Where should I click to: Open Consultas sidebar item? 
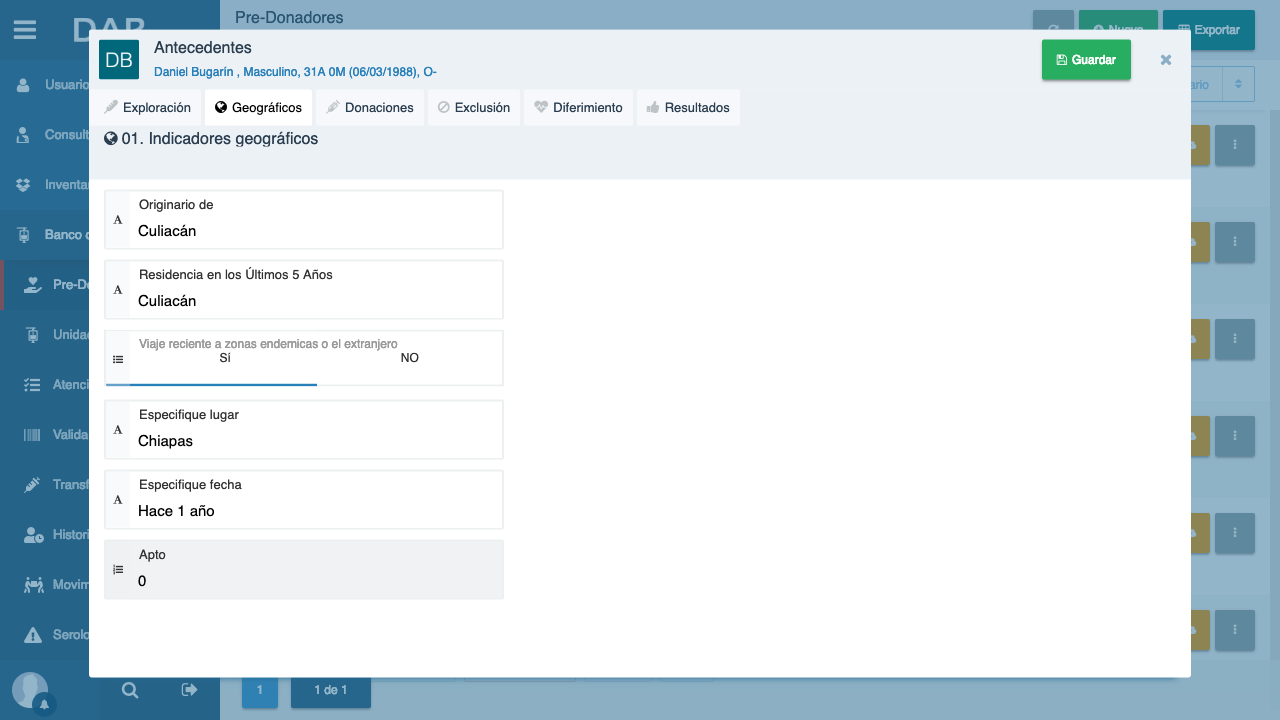[45, 135]
